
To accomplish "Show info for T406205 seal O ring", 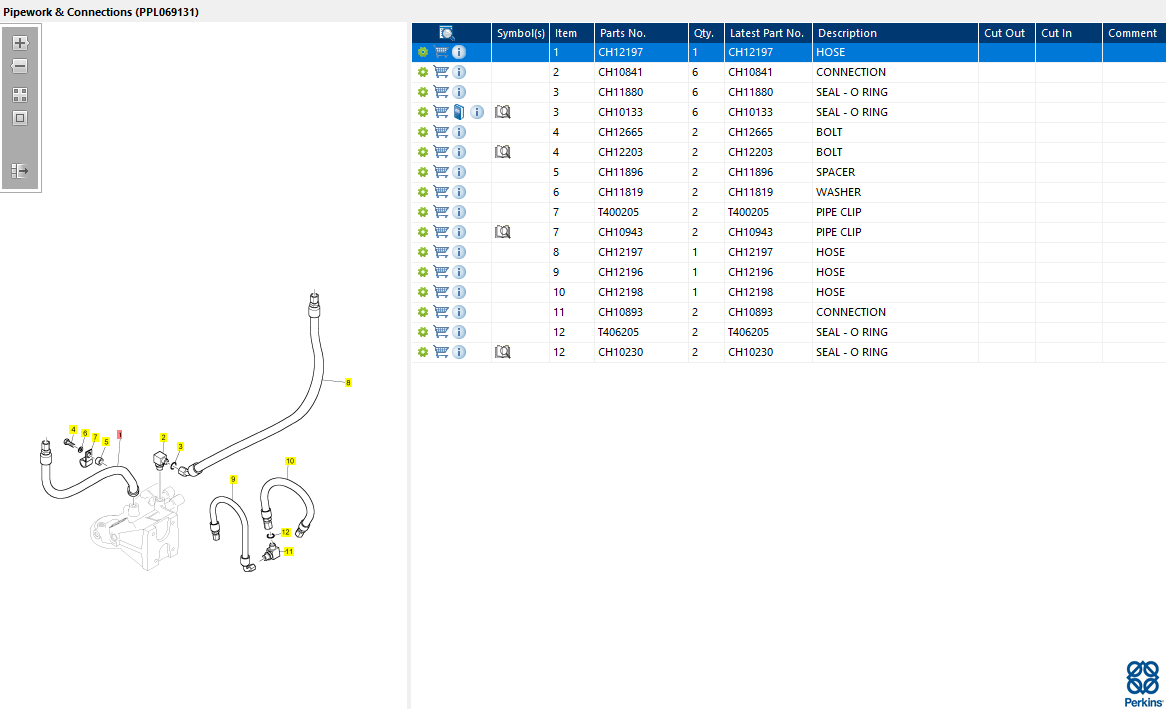I will click(x=460, y=332).
